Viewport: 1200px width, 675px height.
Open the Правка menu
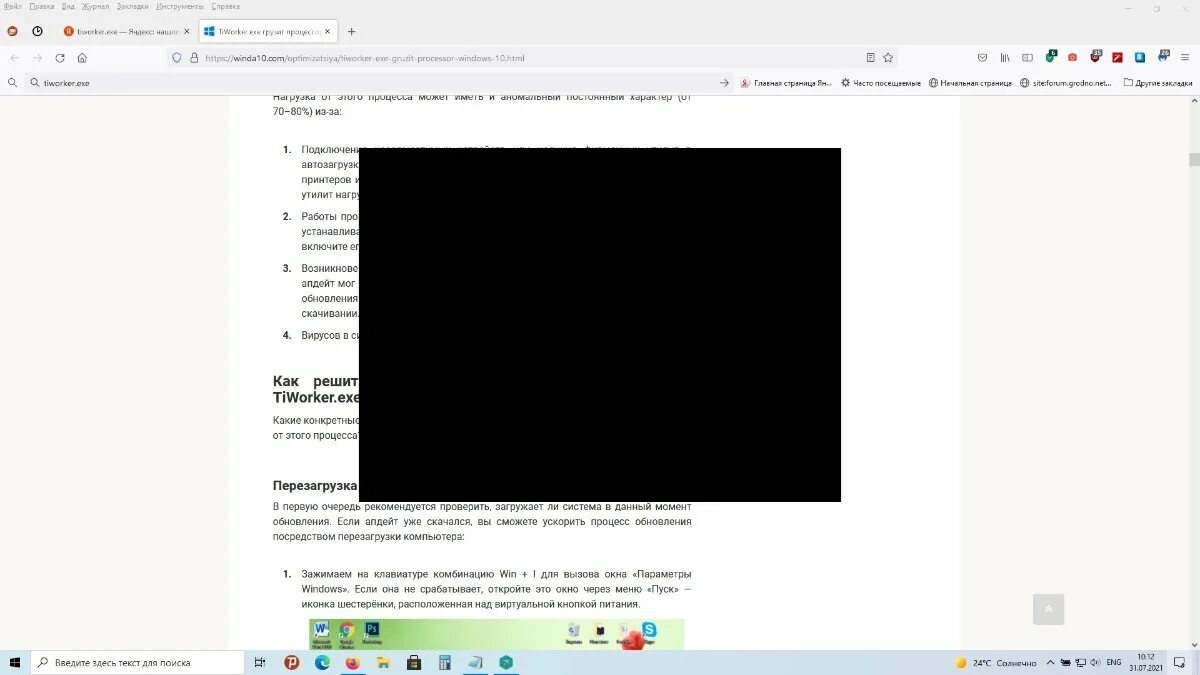pyautogui.click(x=42, y=6)
